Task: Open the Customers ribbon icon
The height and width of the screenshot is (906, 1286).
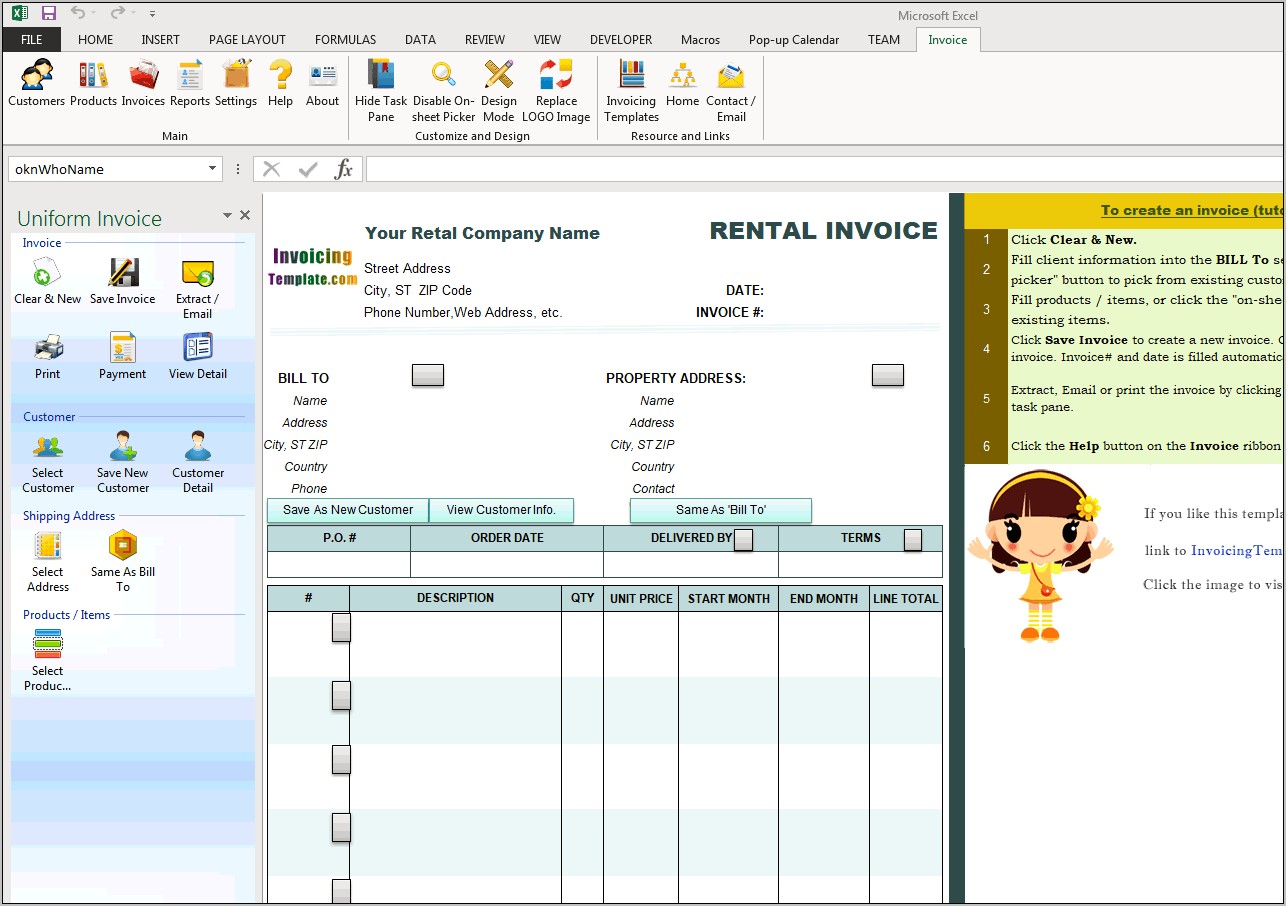Action: 36,83
